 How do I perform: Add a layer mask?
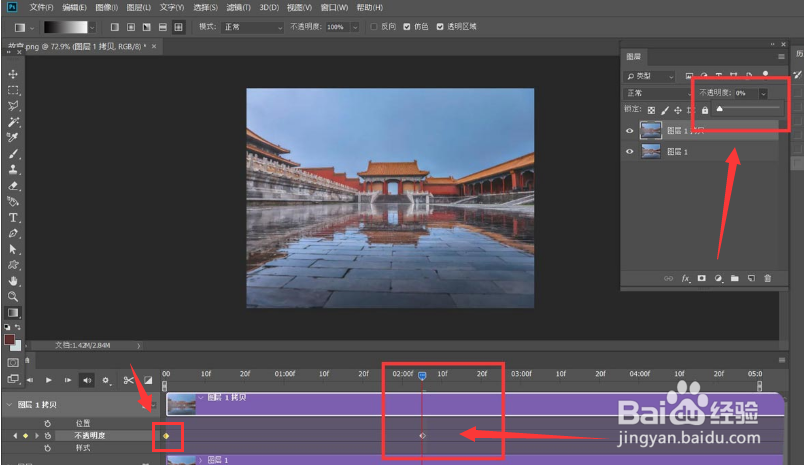(701, 278)
